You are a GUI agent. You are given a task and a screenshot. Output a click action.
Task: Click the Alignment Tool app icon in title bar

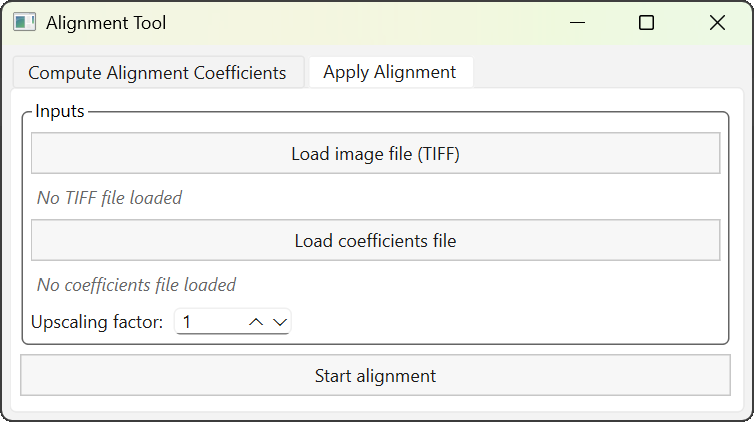click(25, 23)
